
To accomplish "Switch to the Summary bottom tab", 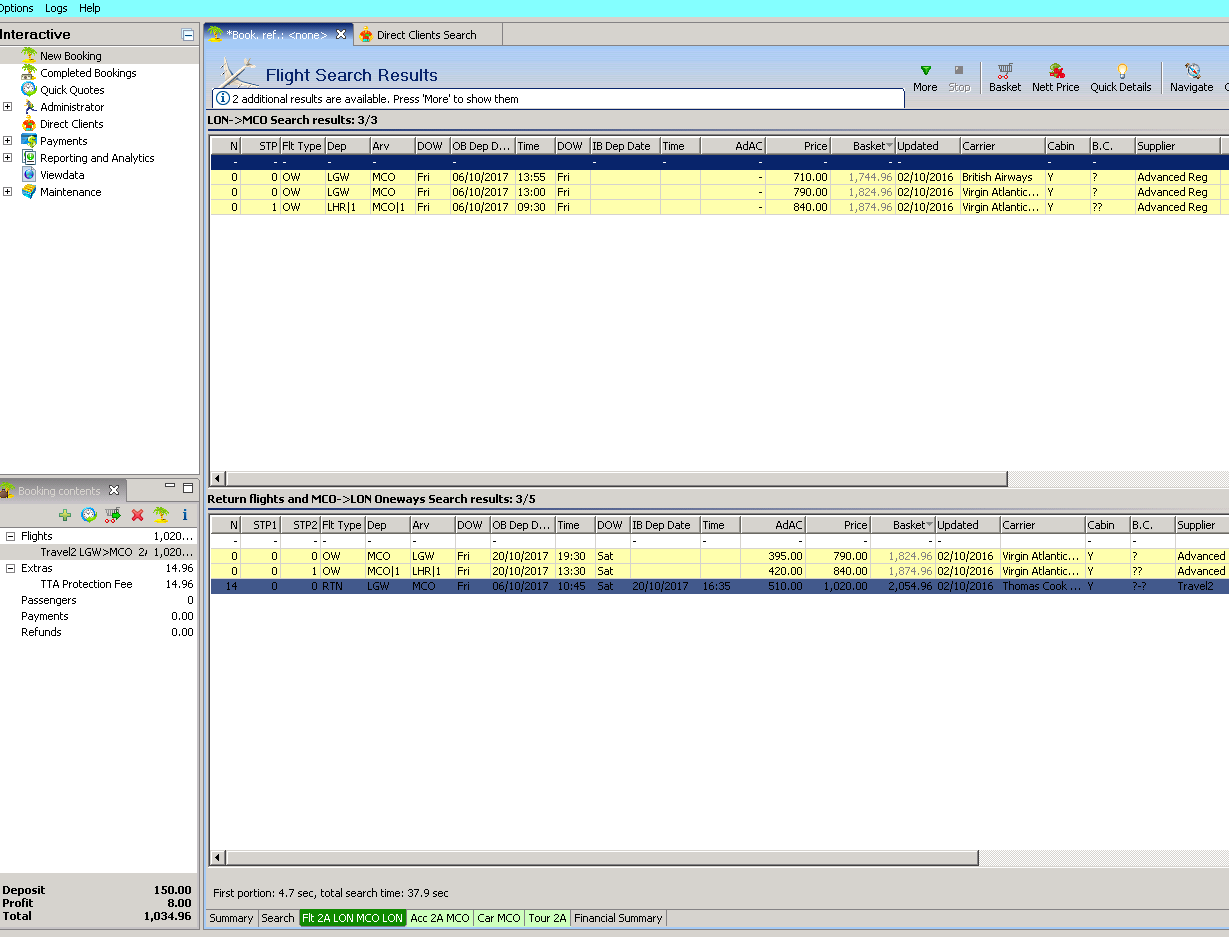I will [x=231, y=918].
